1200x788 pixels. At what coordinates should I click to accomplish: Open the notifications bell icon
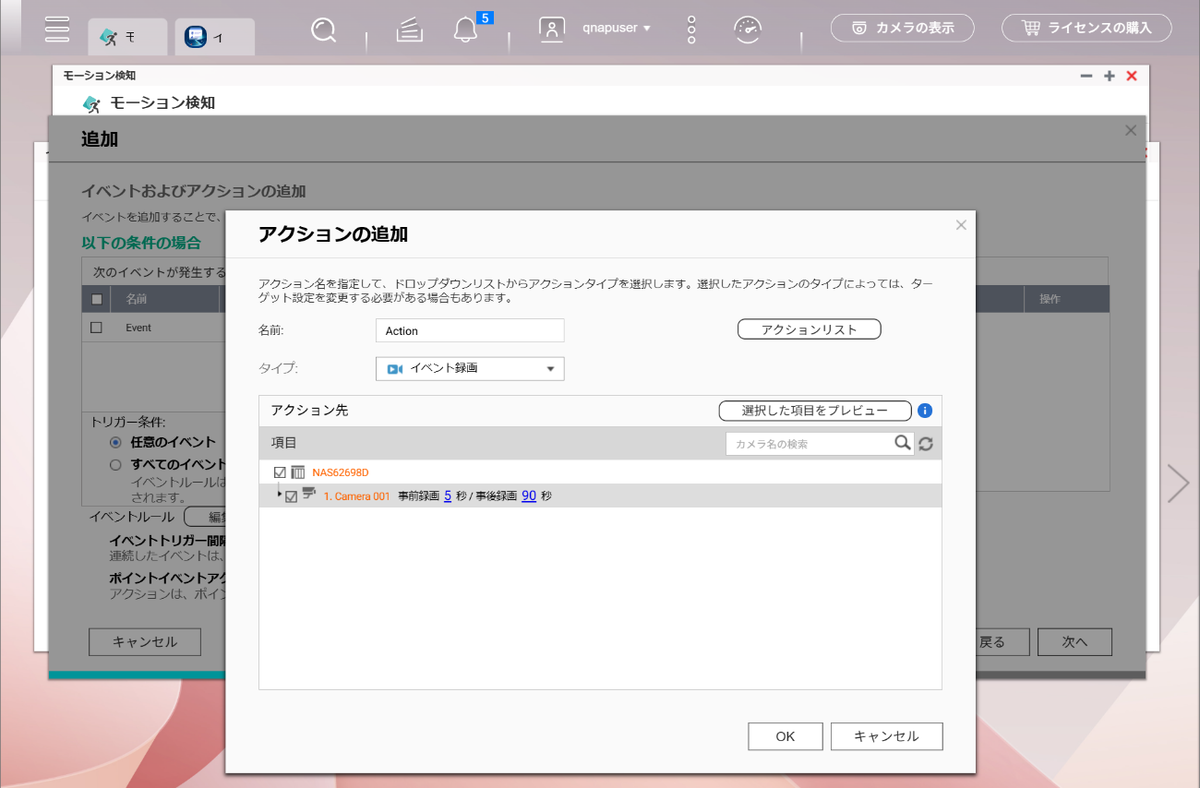465,30
